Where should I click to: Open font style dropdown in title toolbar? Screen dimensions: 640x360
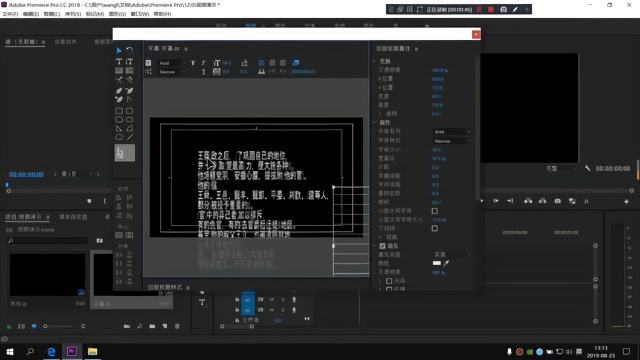(172, 72)
